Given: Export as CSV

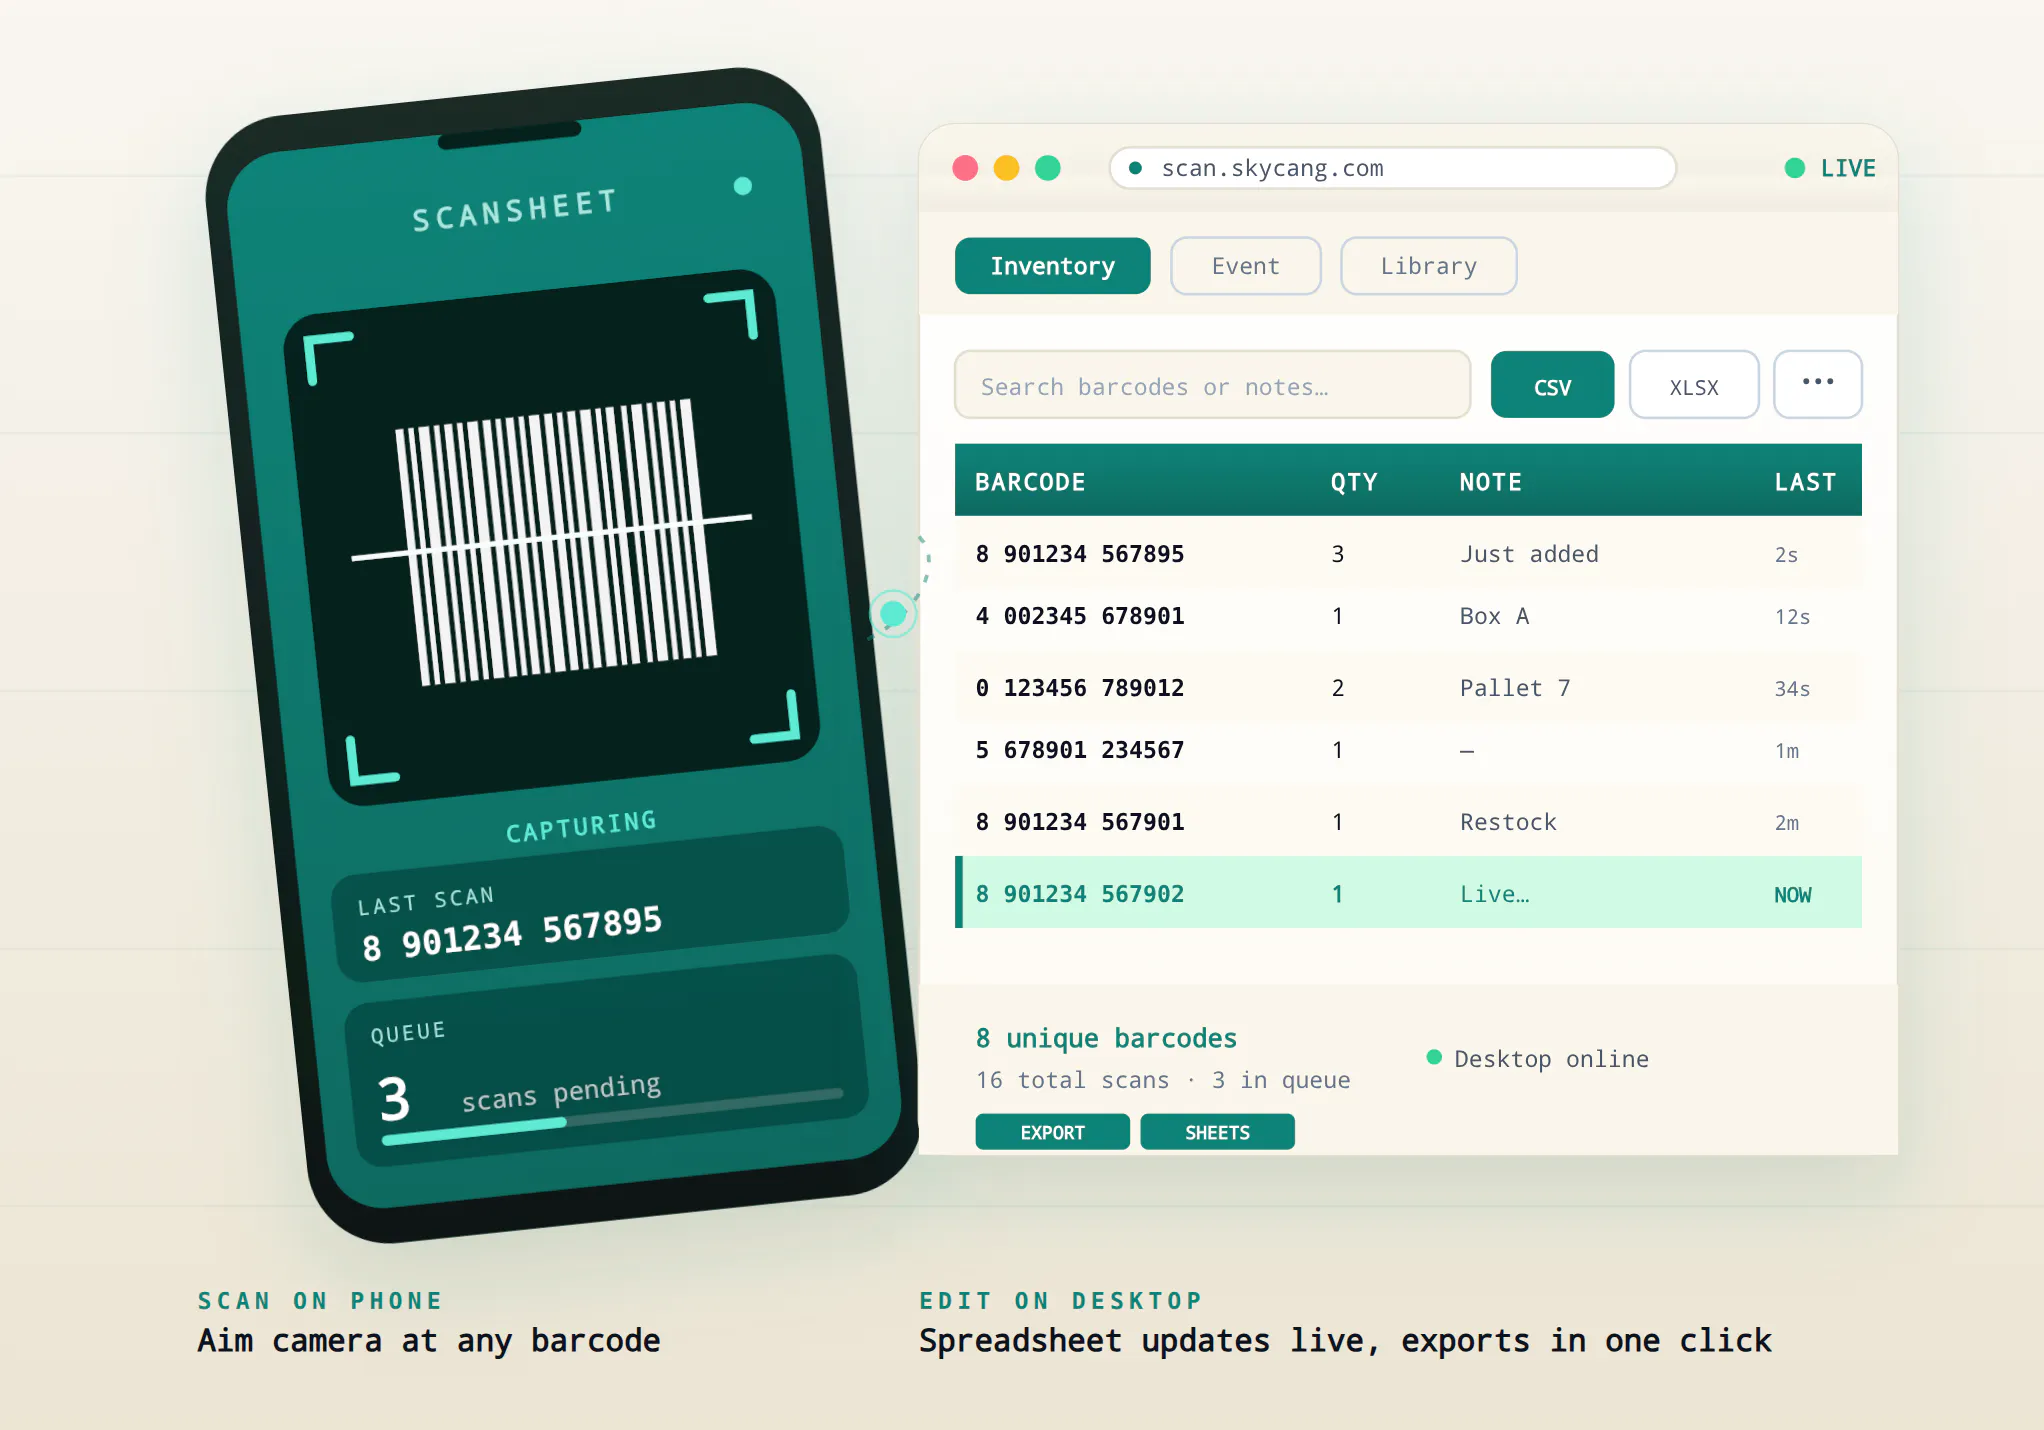Looking at the screenshot, I should 1552,385.
